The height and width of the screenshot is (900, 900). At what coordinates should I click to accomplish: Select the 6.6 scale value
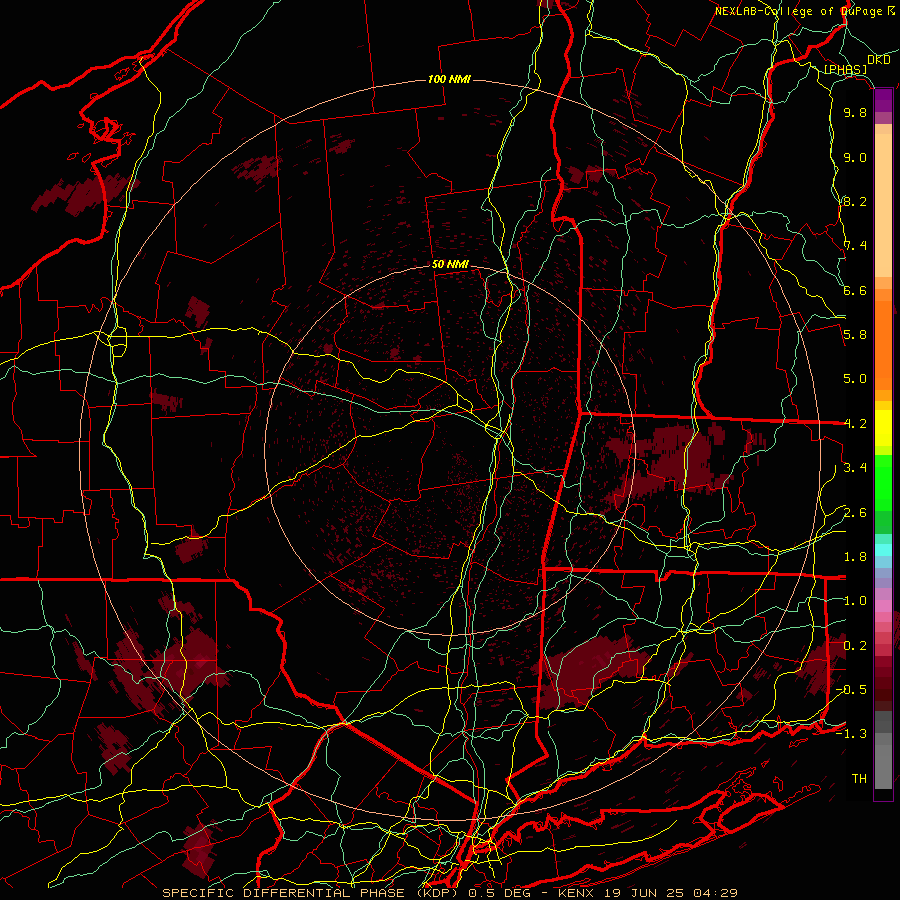click(x=855, y=290)
